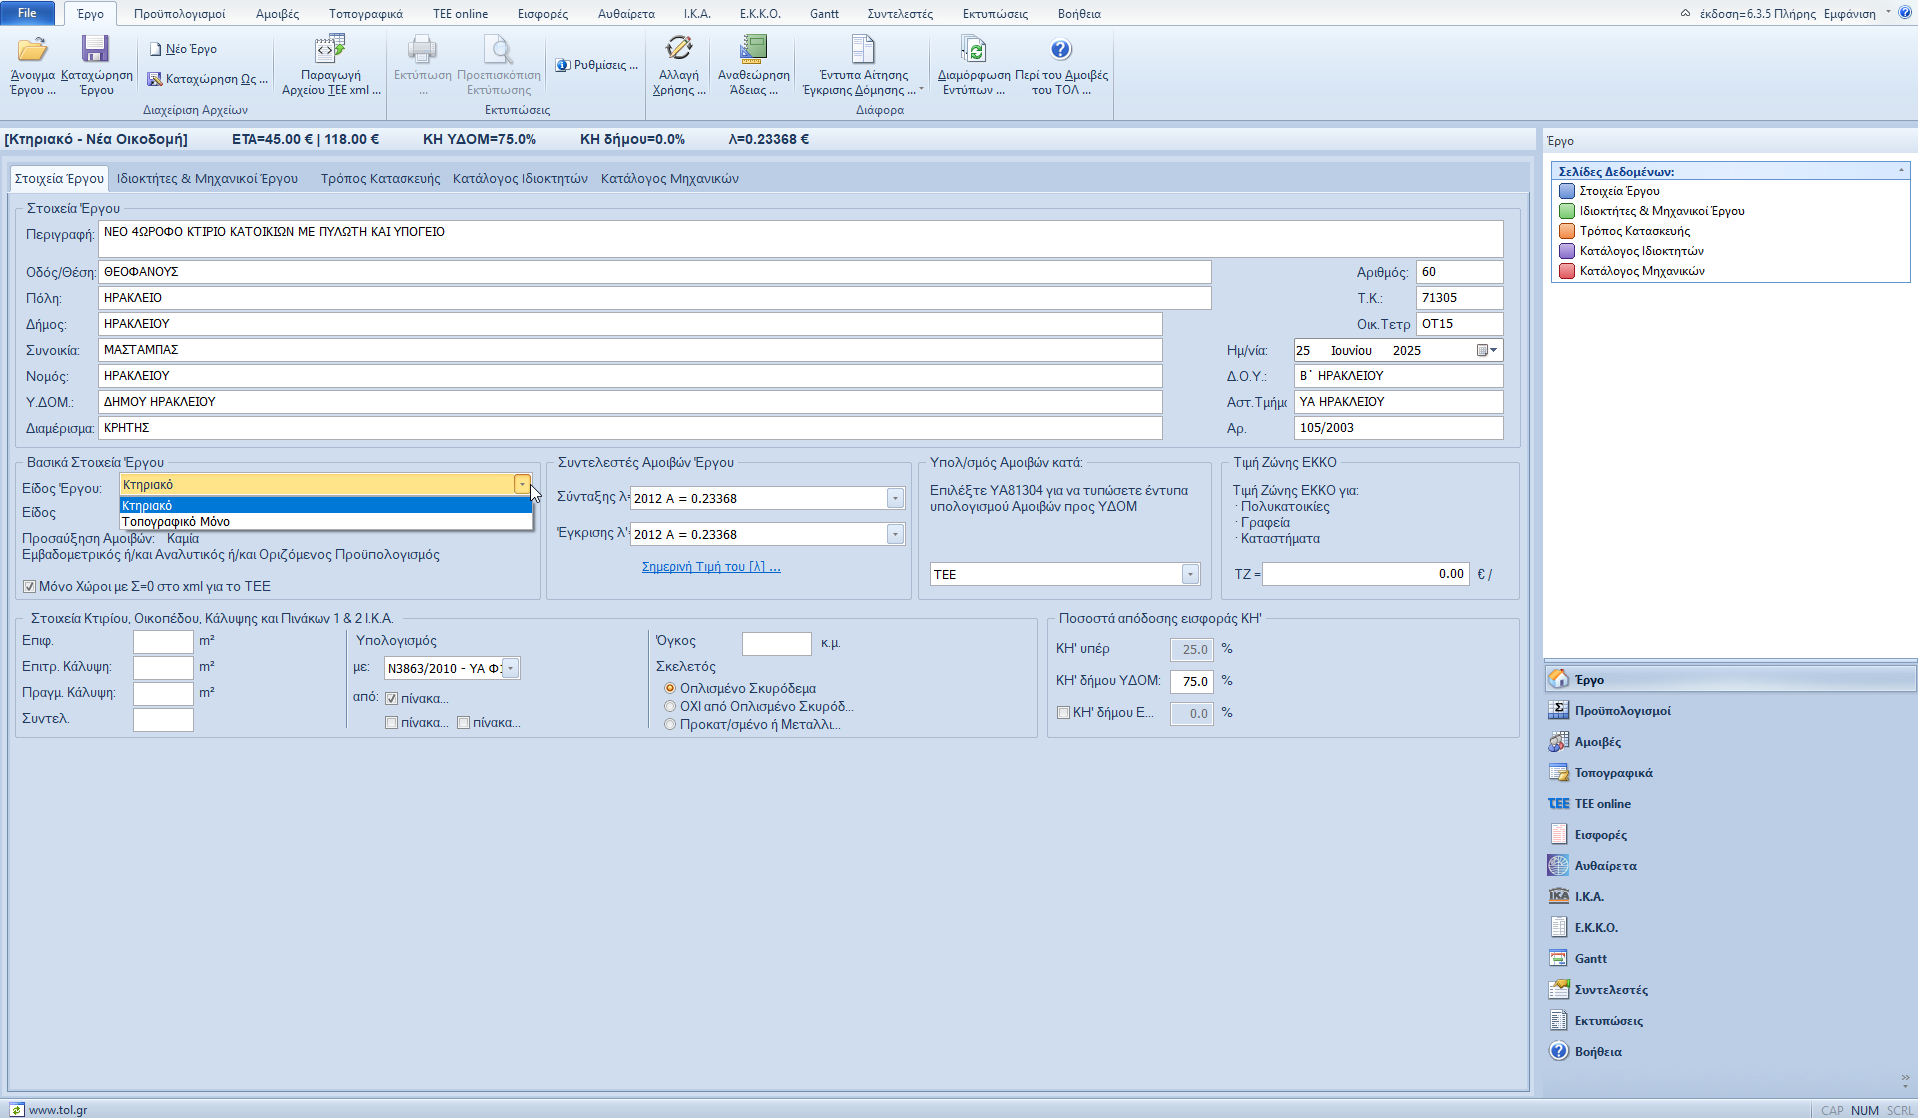Open Περί του Αμοιβές help icon
Viewport: 1918px width, 1118px height.
coord(1061,50)
